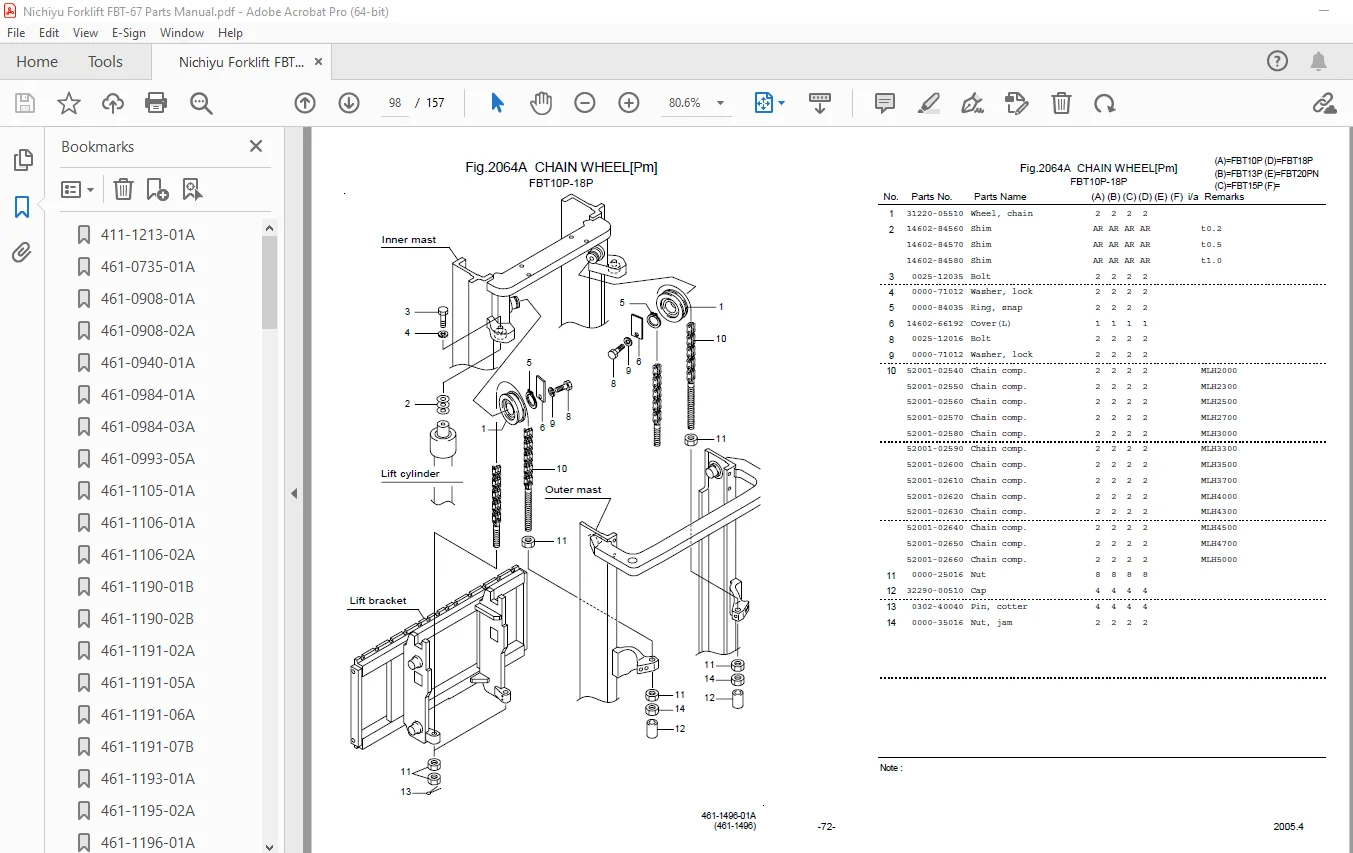Screen dimensions: 1353x853
Task: Open bookmark 461-1196-01A
Action: tap(148, 843)
